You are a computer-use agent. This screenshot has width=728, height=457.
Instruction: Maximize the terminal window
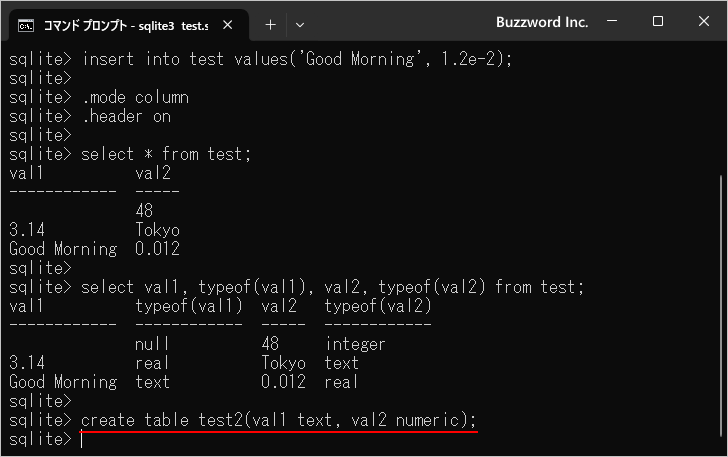657,21
